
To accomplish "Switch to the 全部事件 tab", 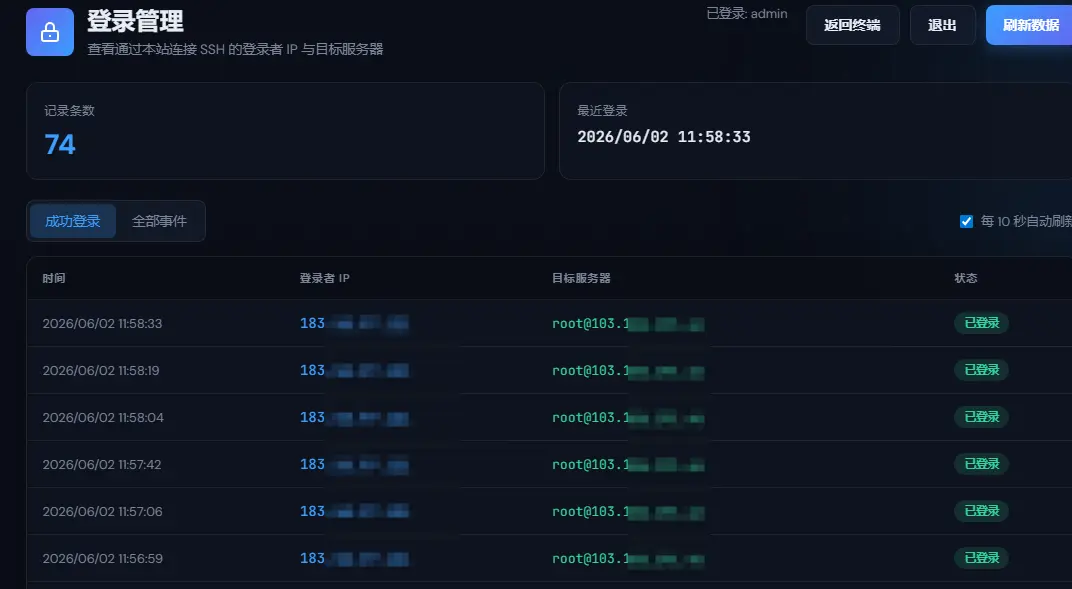I will (x=159, y=221).
